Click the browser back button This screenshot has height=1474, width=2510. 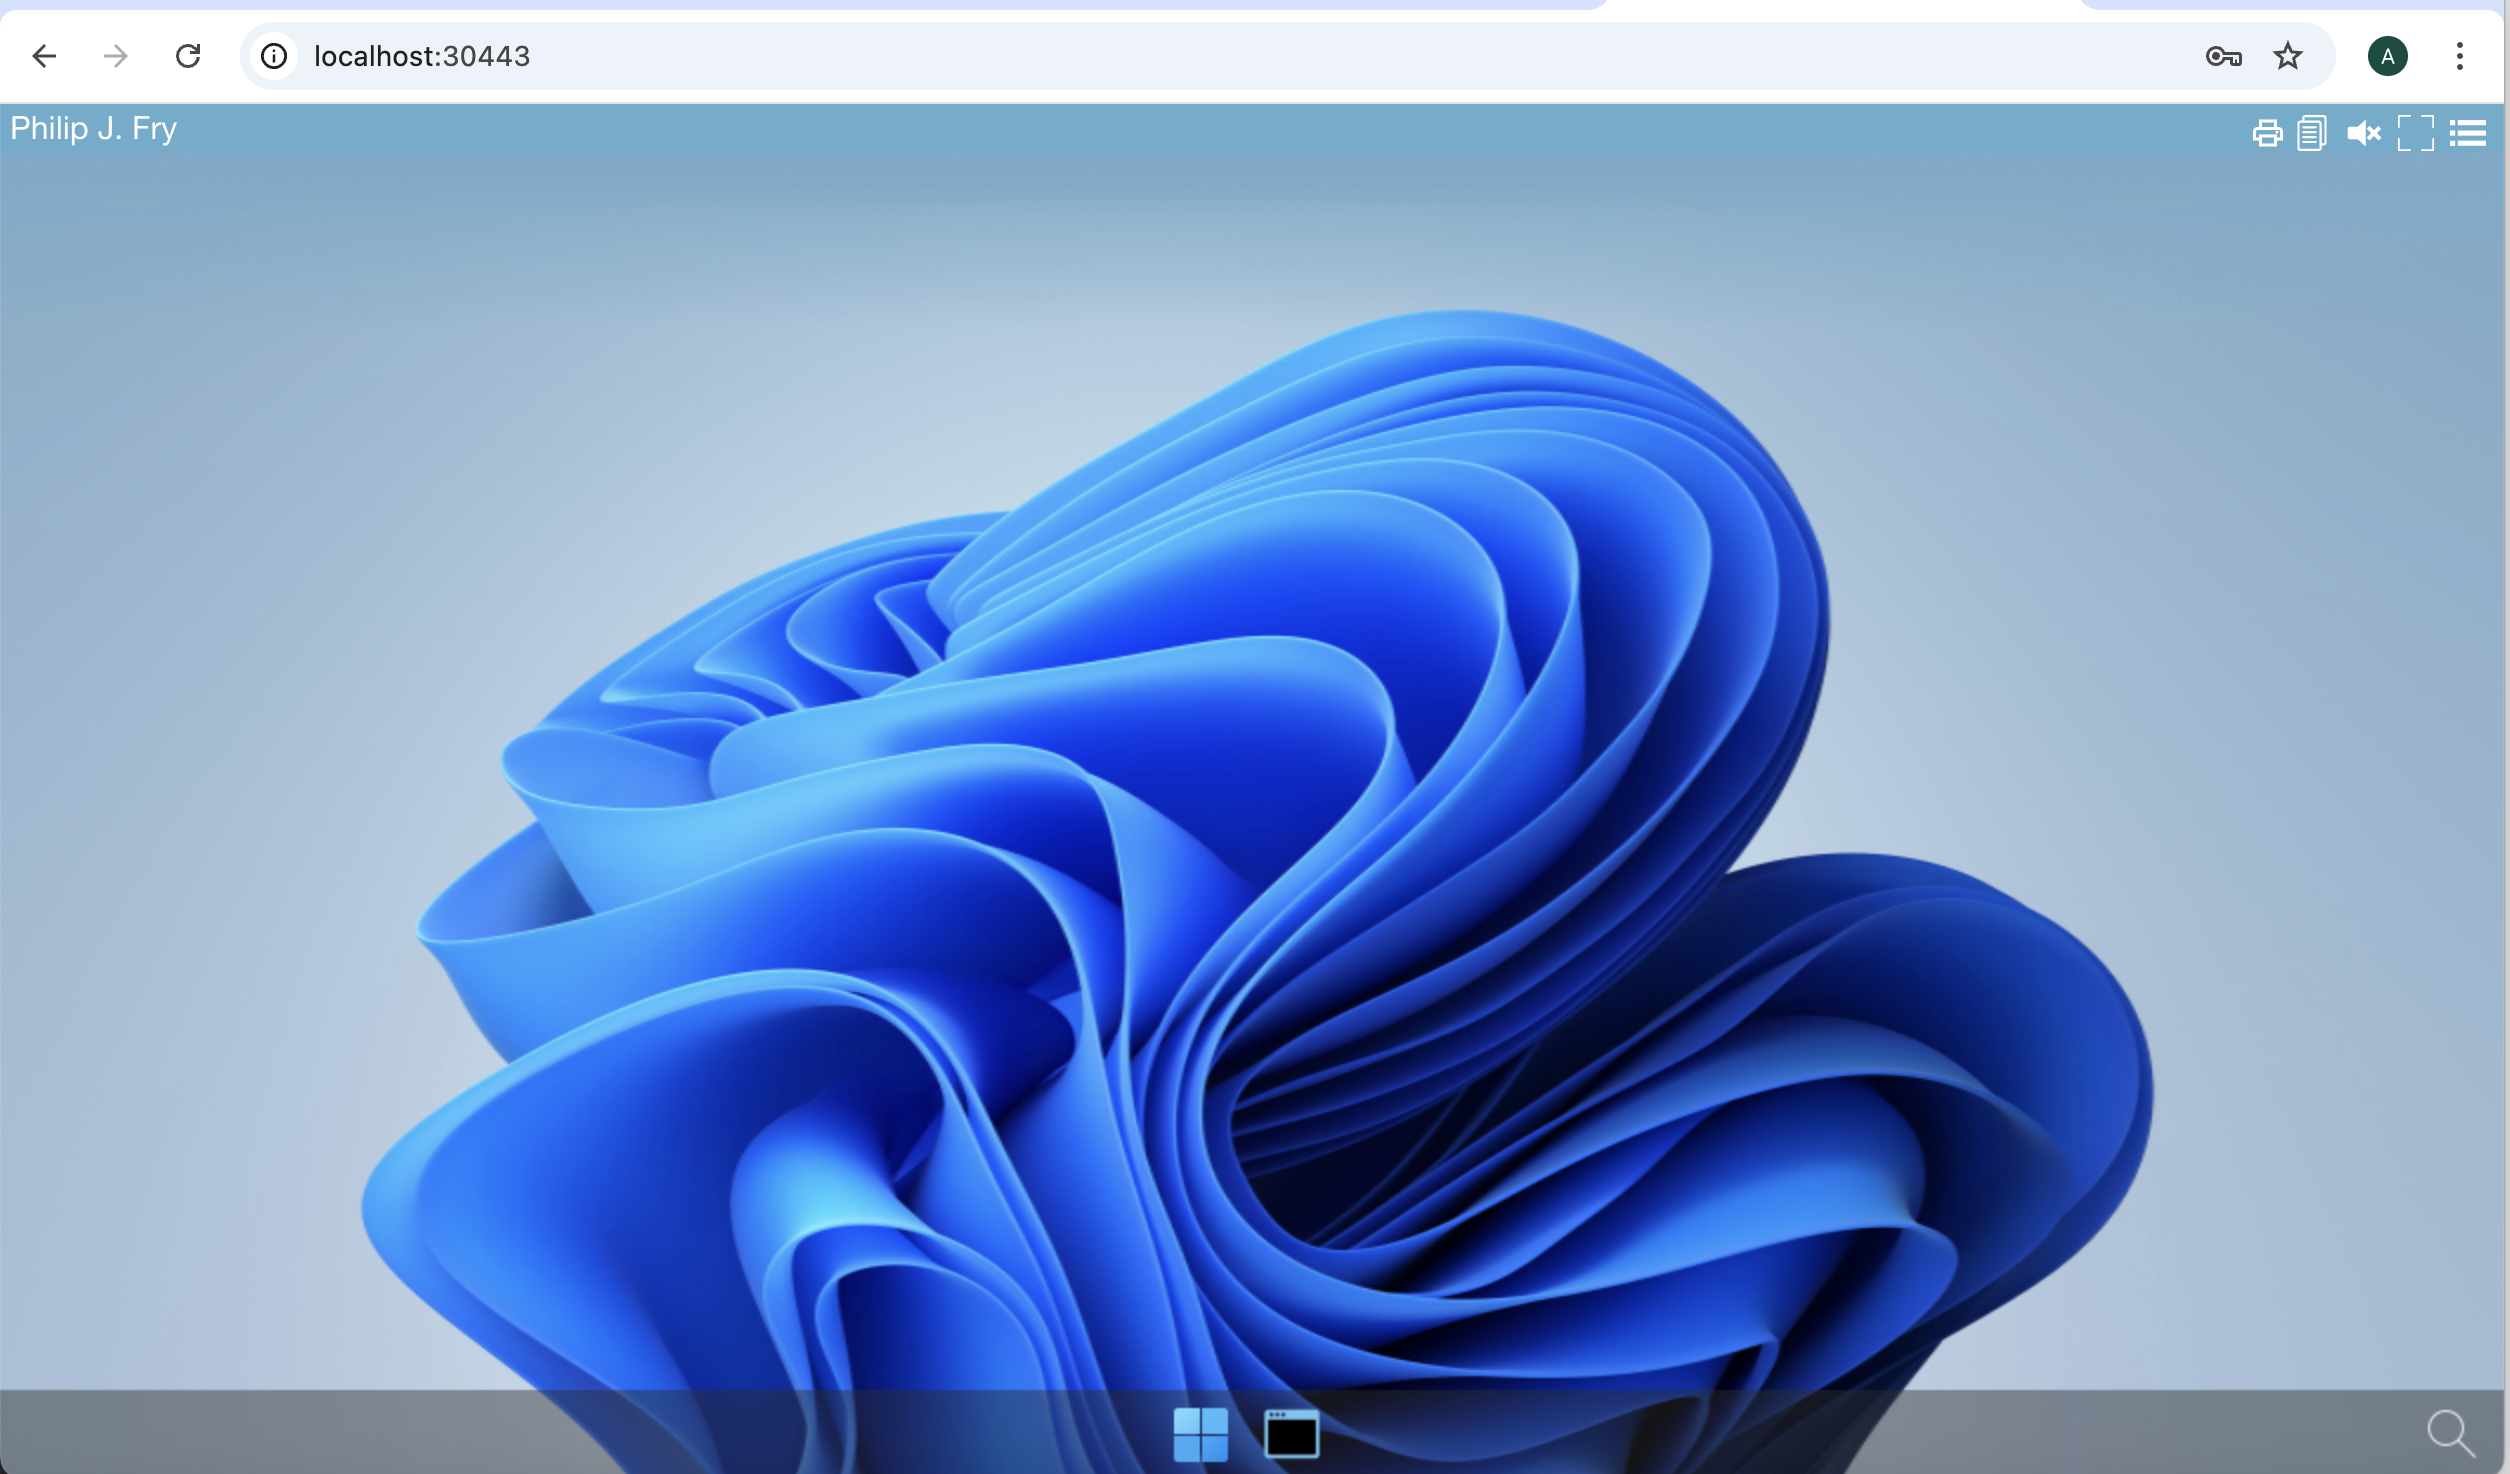pos(43,56)
